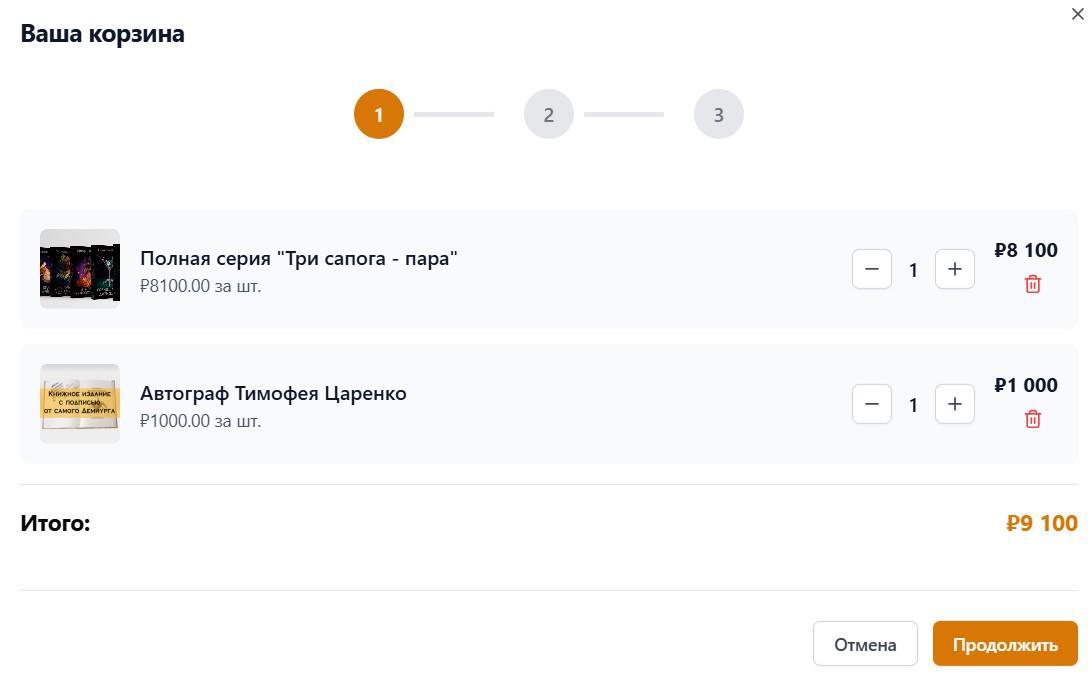Decrease quantity of Автограф Тимофея Царенко
The height and width of the screenshot is (688, 1092).
(872, 404)
